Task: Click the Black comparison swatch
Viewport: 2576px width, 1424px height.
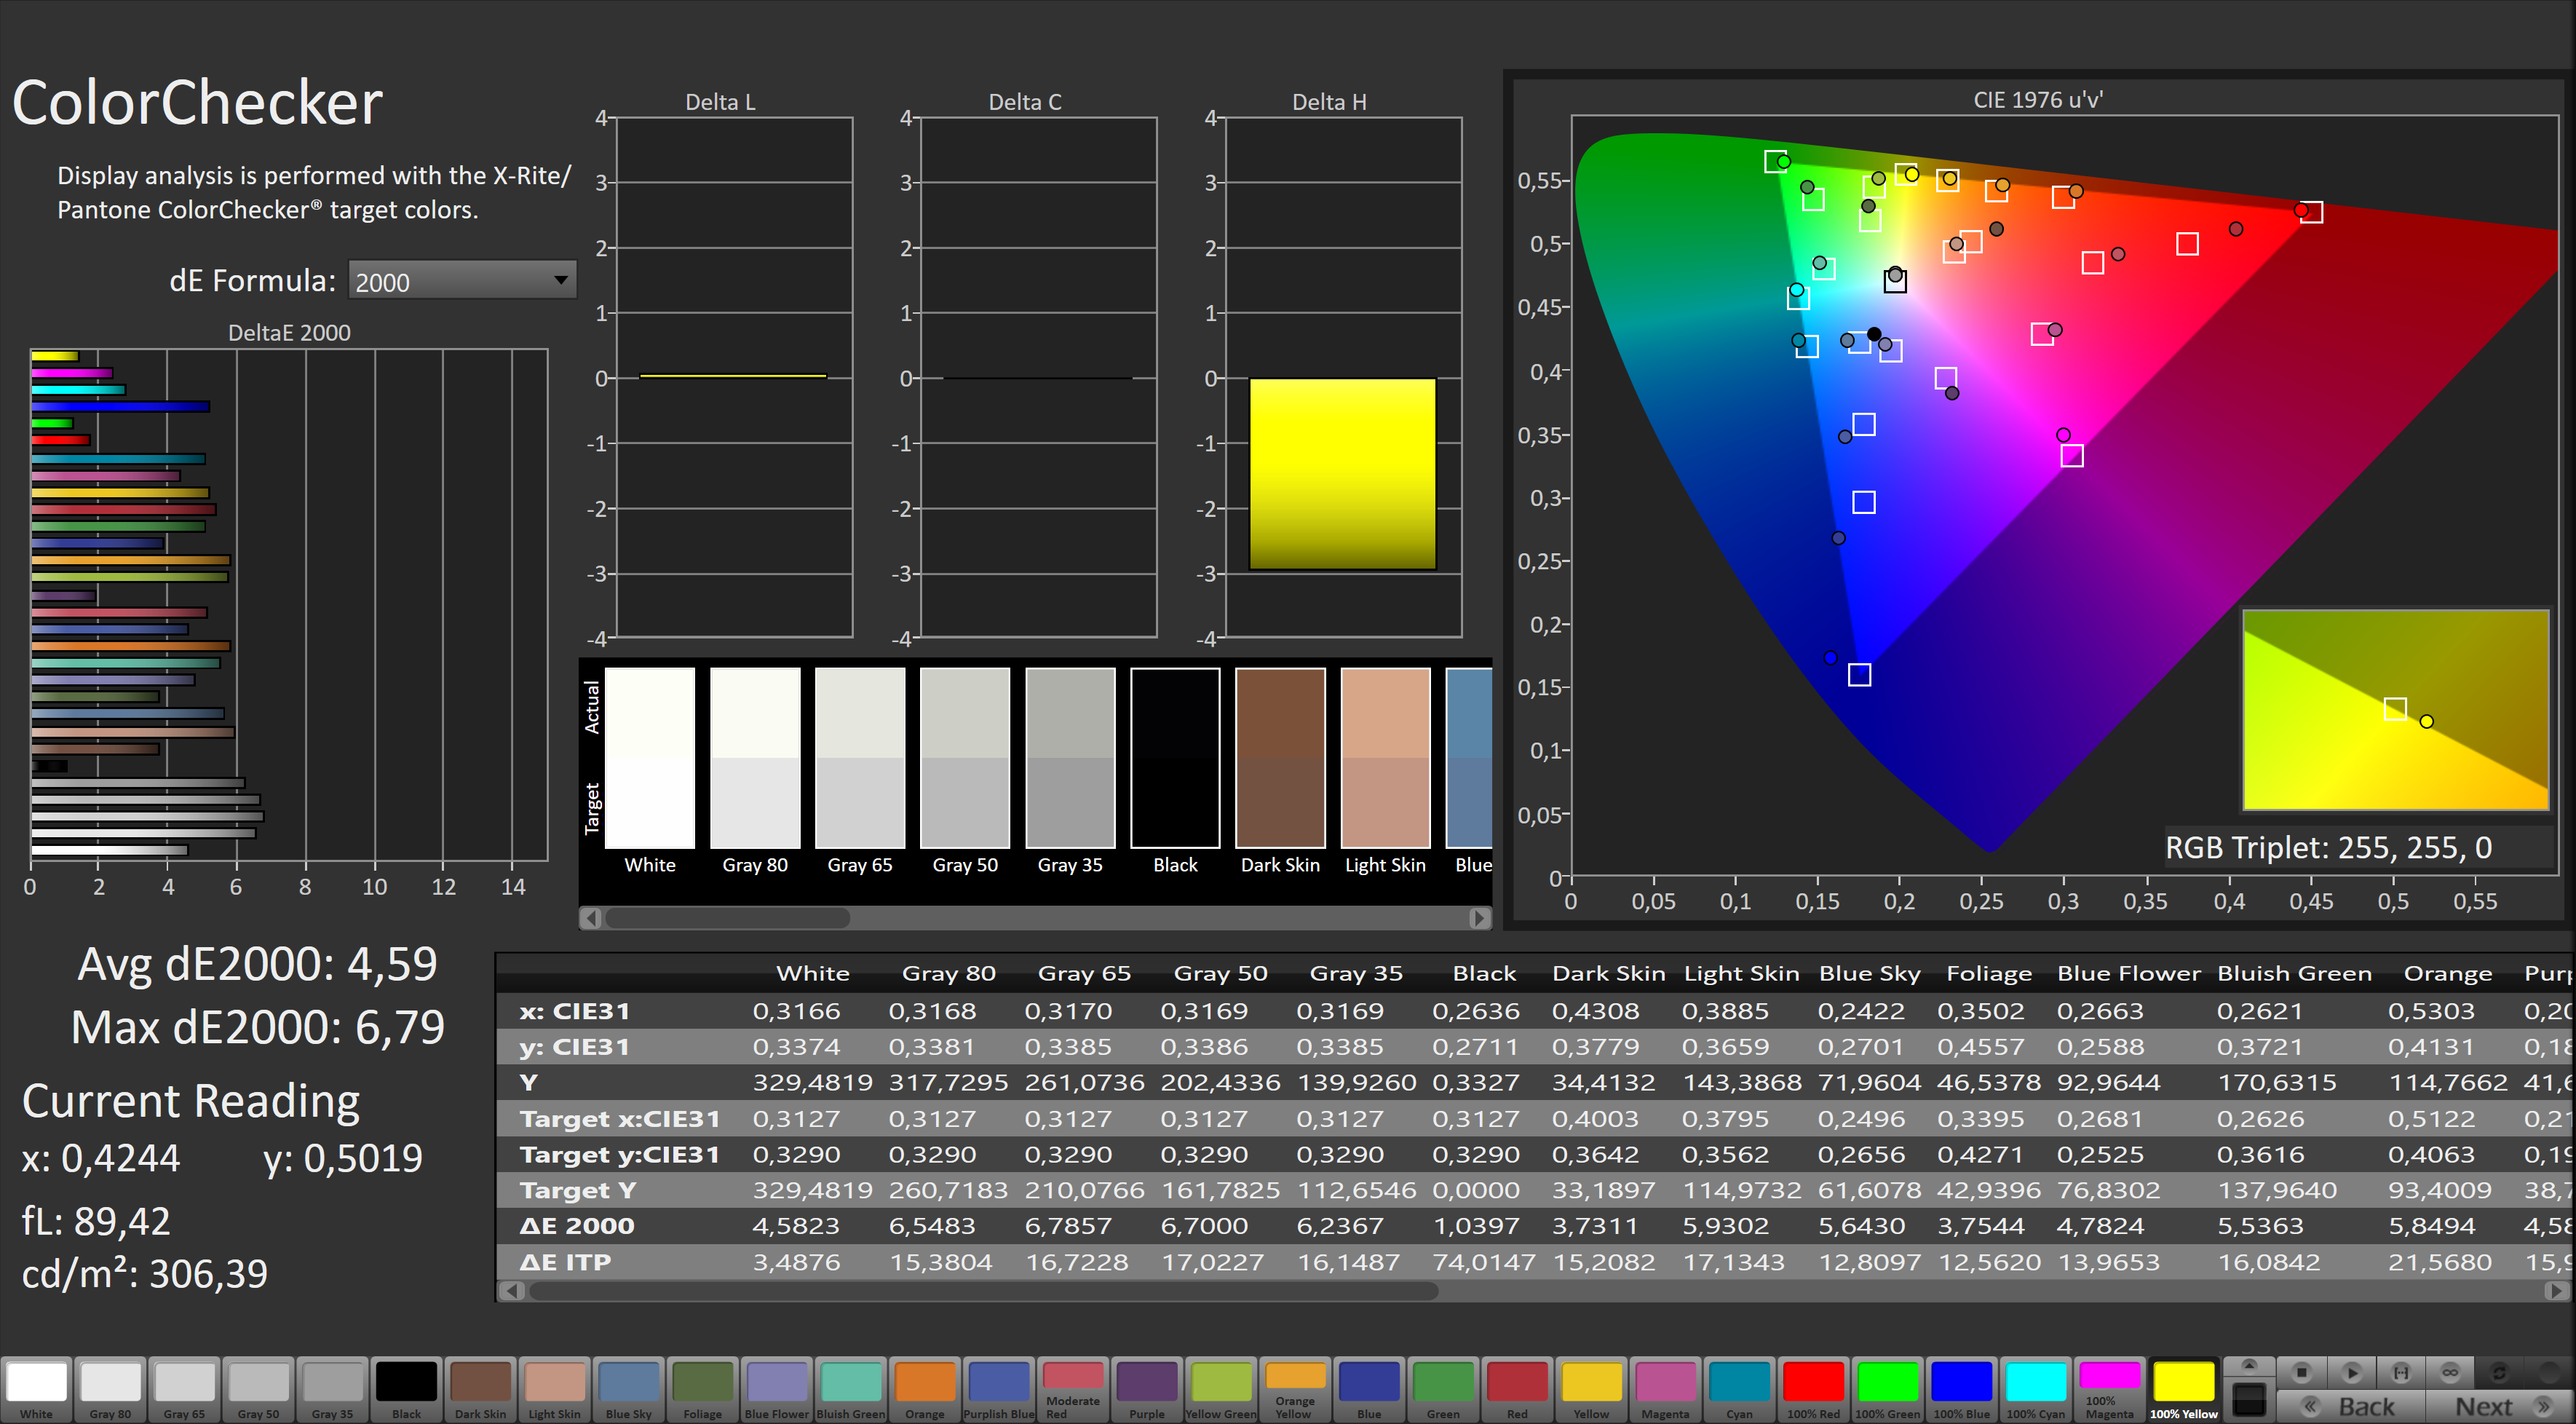Action: click(x=1175, y=758)
